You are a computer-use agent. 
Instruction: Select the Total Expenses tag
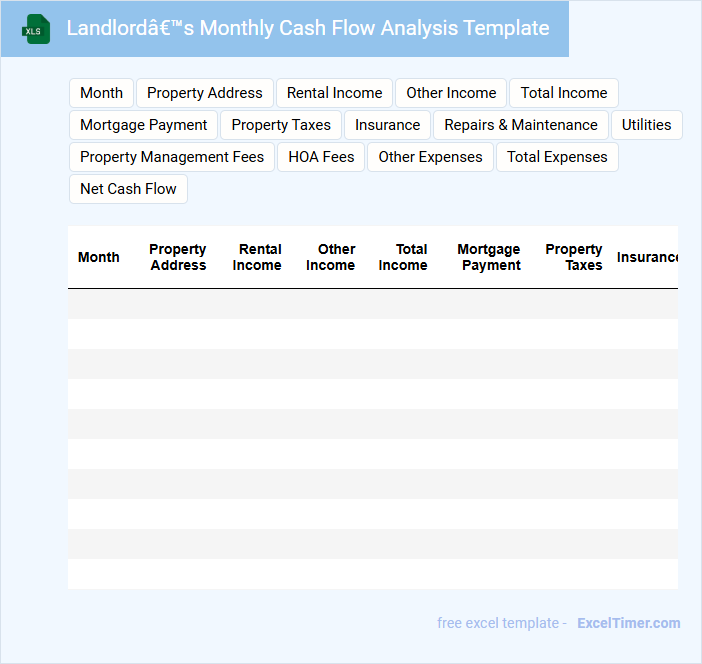pos(557,157)
